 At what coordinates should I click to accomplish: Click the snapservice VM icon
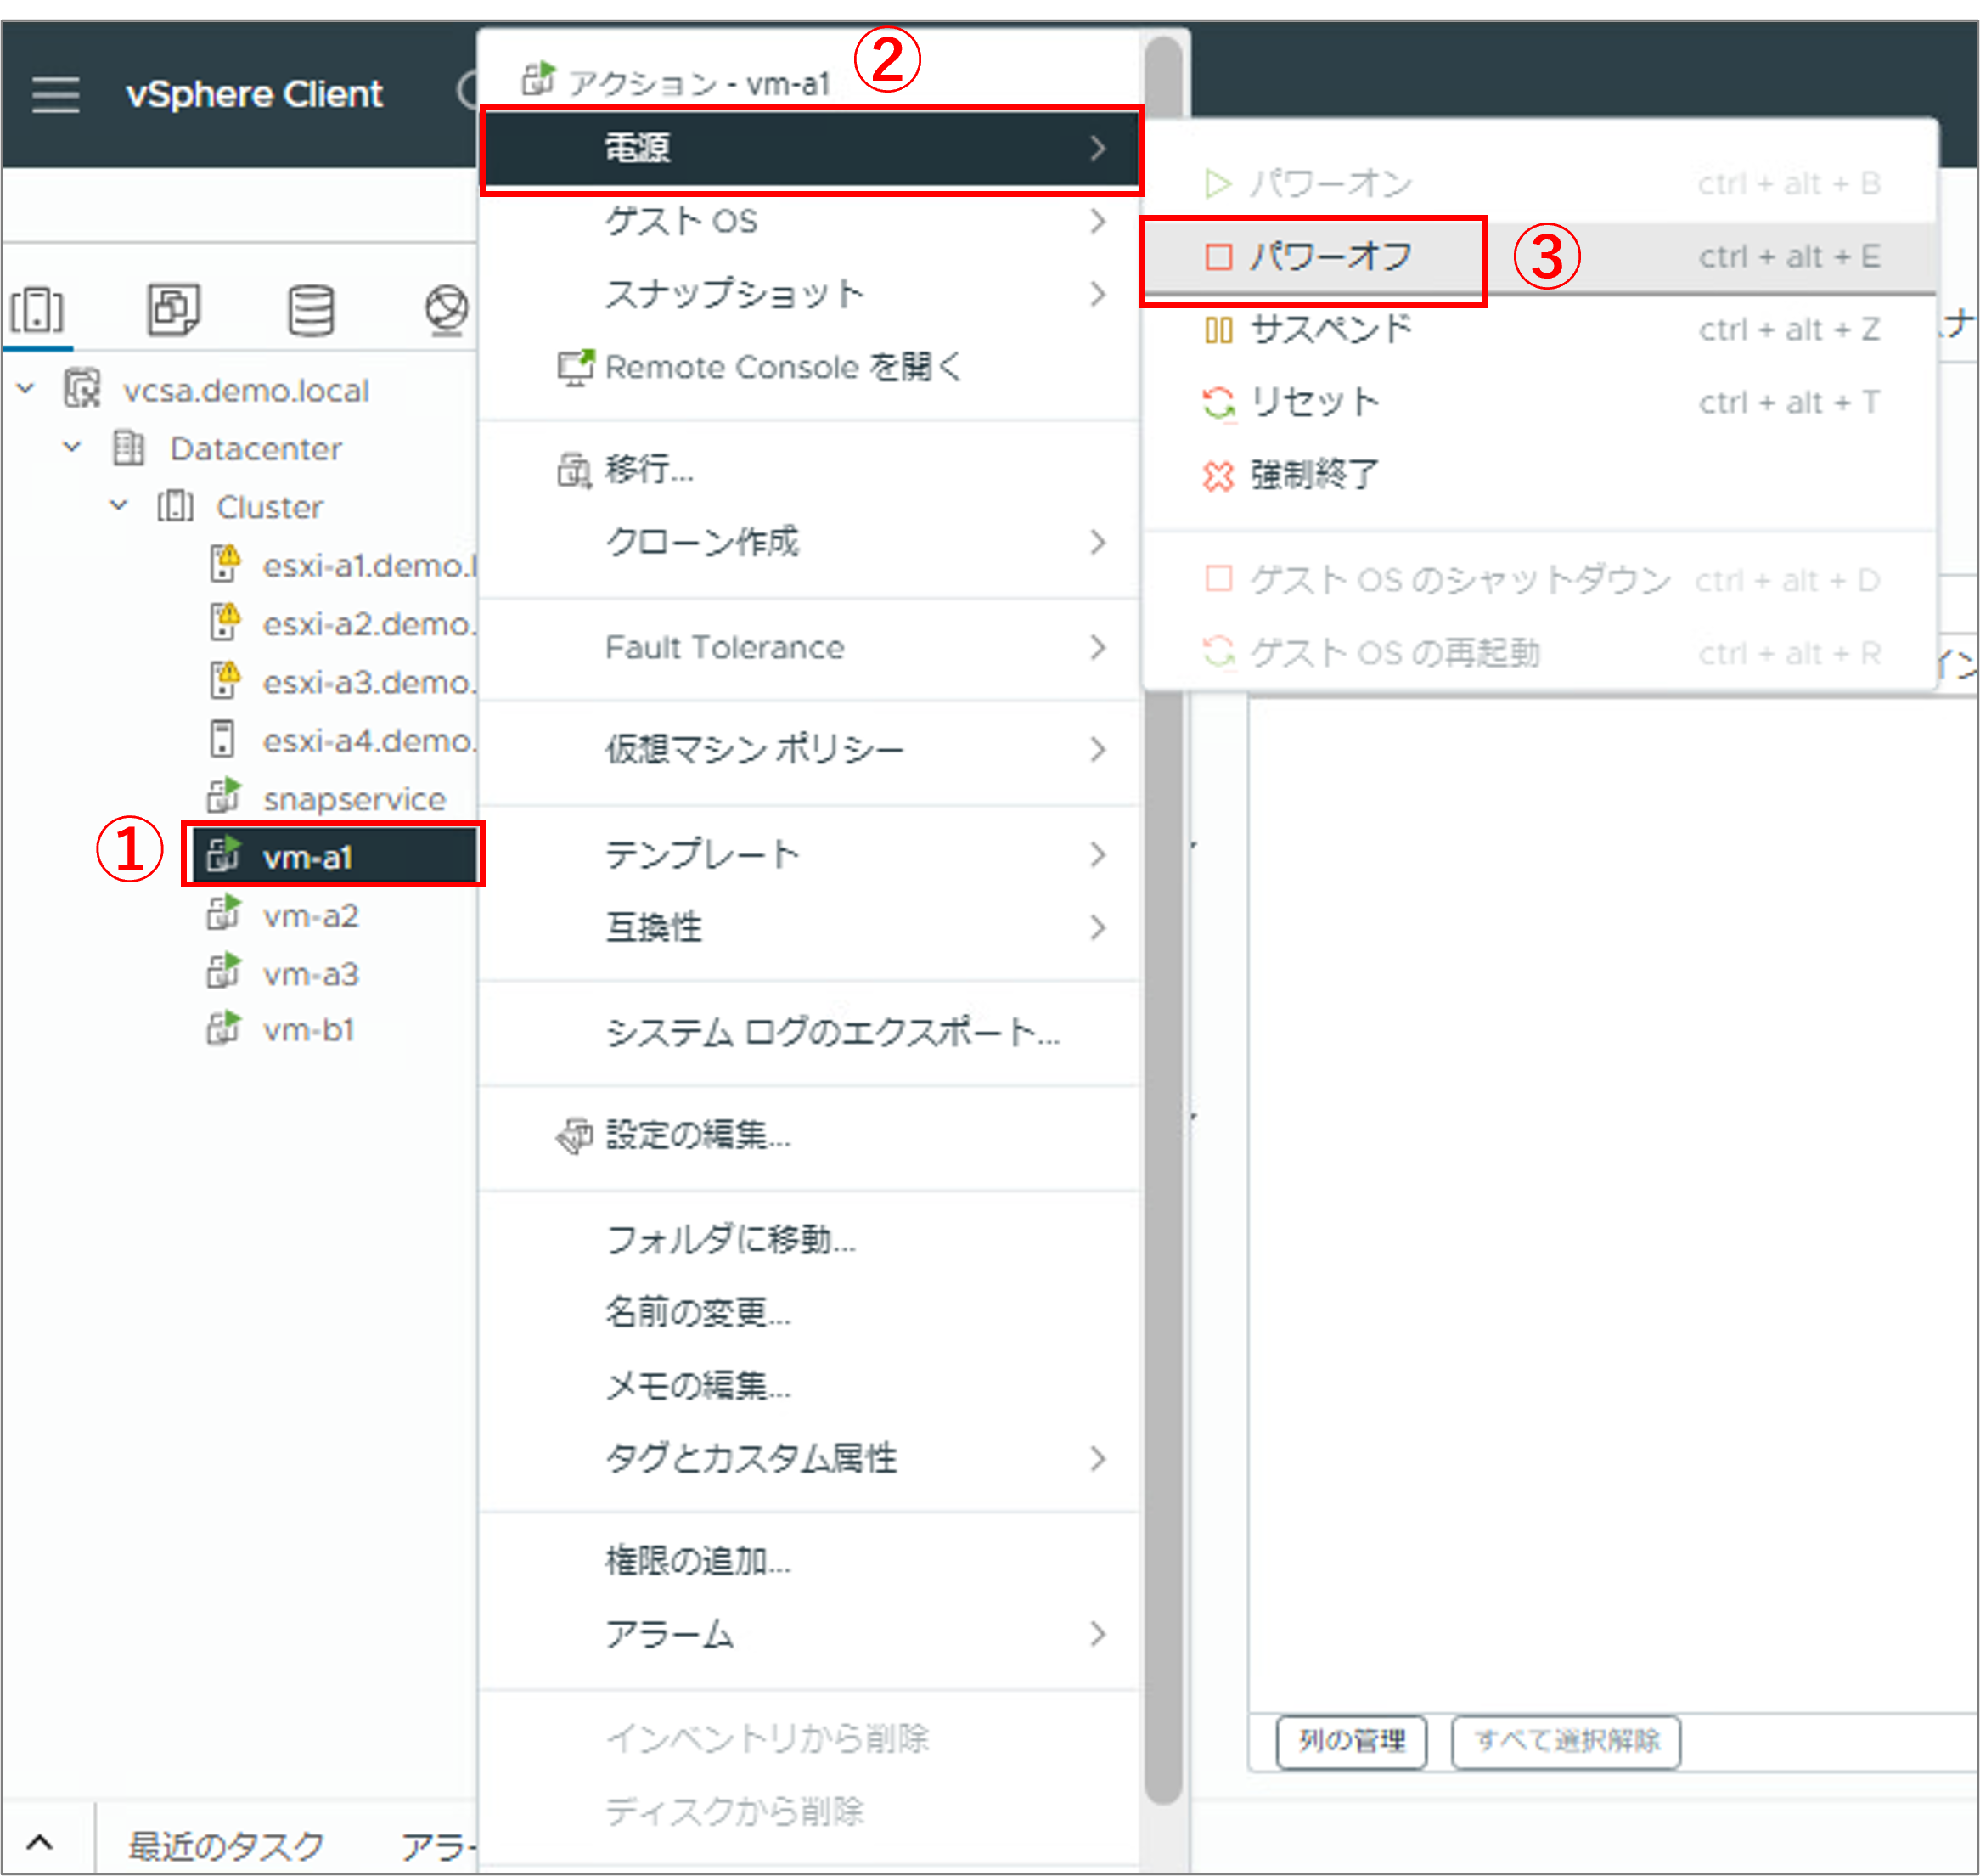pos(224,796)
